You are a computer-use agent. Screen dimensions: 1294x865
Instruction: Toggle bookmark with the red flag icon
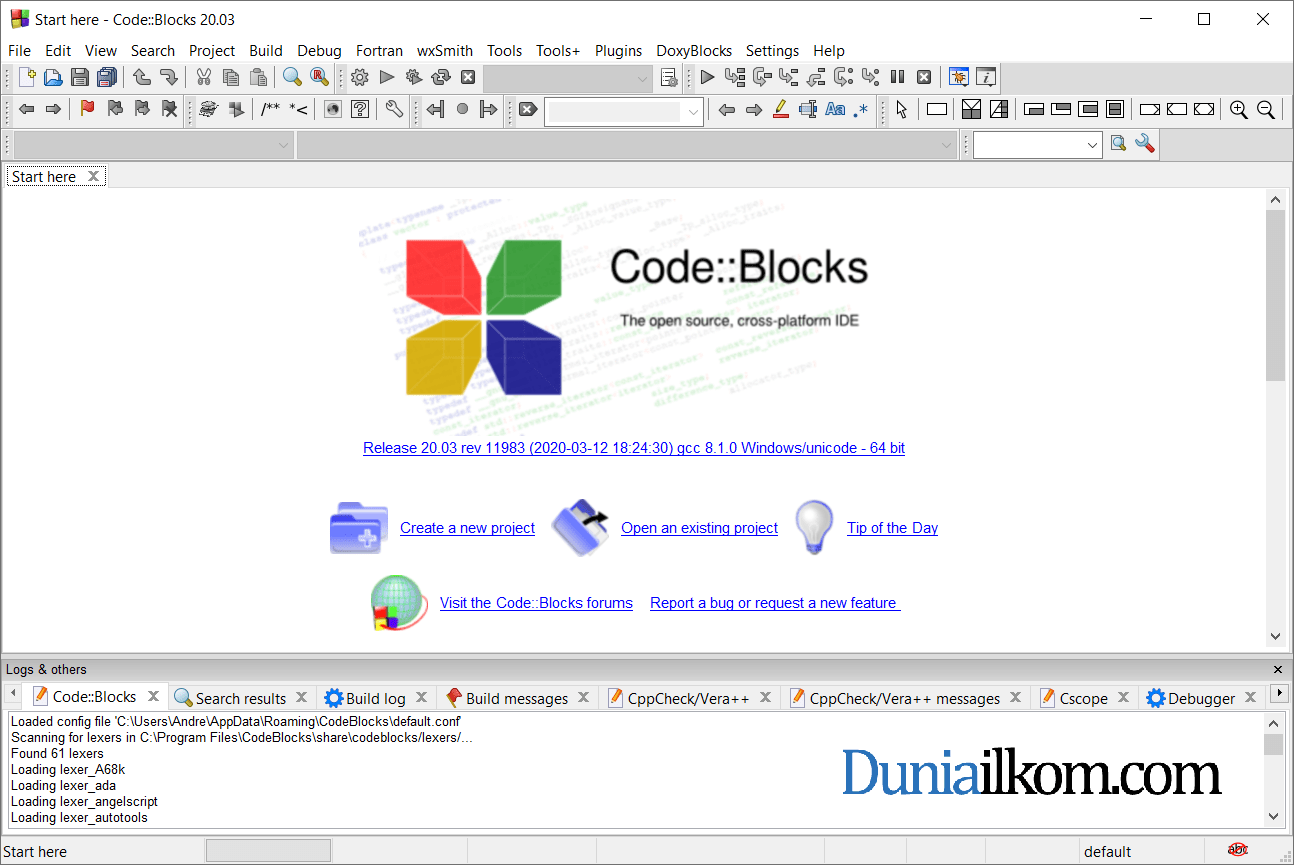87,109
